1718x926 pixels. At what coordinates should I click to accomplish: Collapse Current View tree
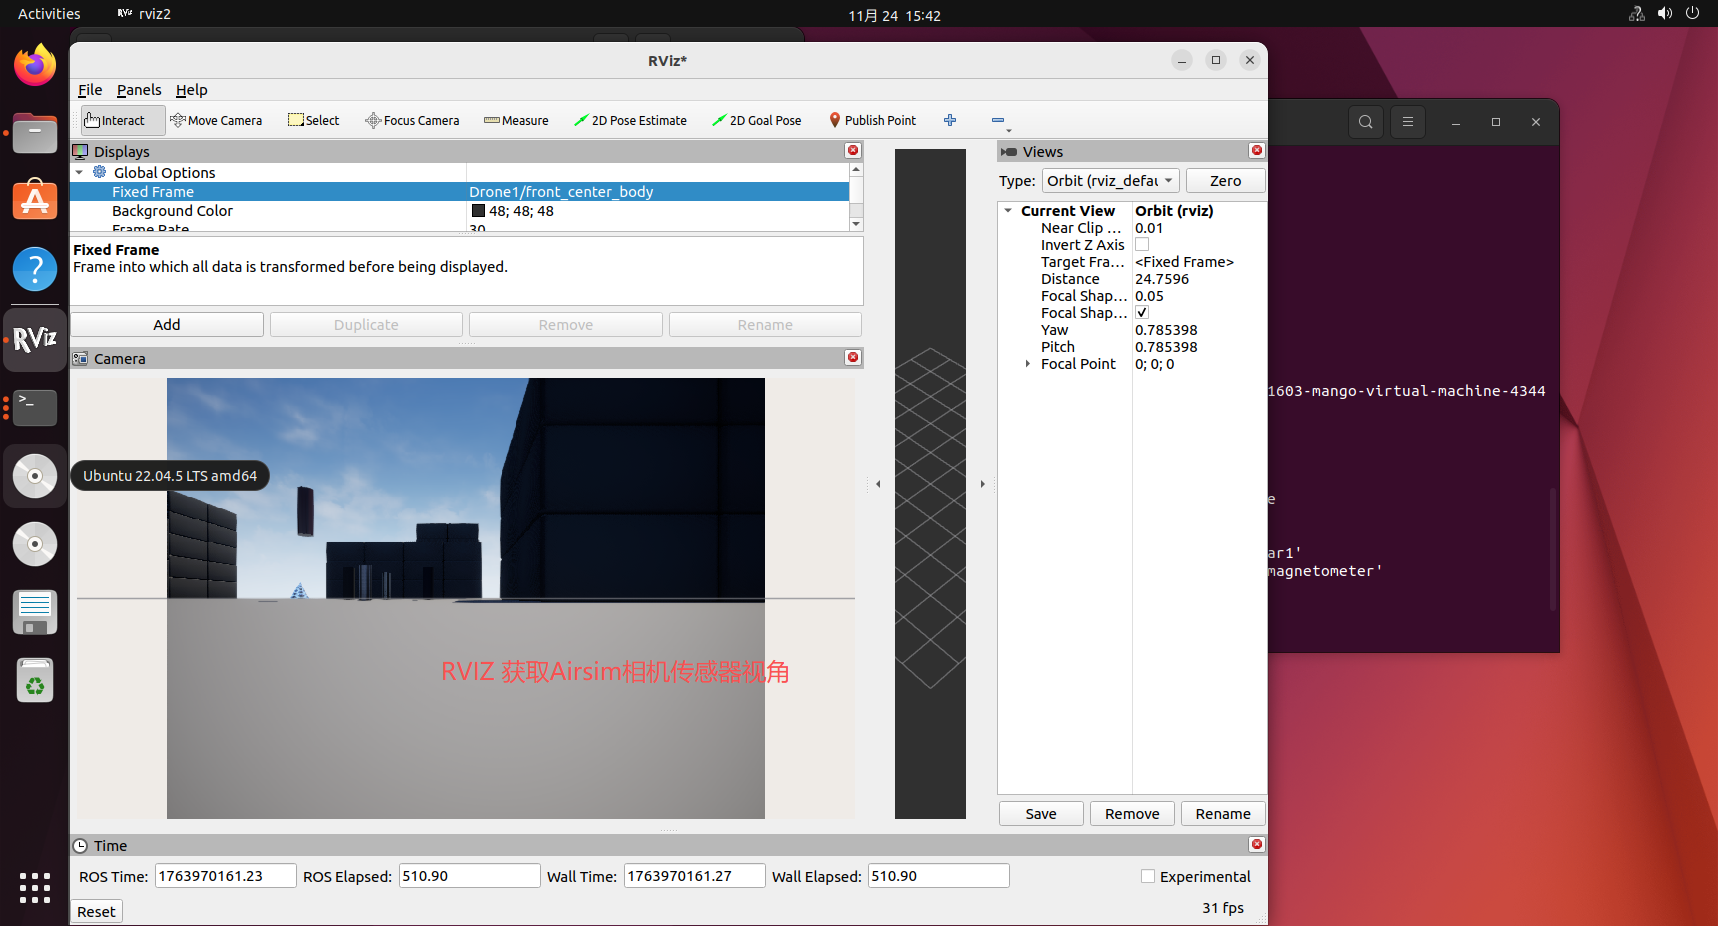click(x=1008, y=211)
